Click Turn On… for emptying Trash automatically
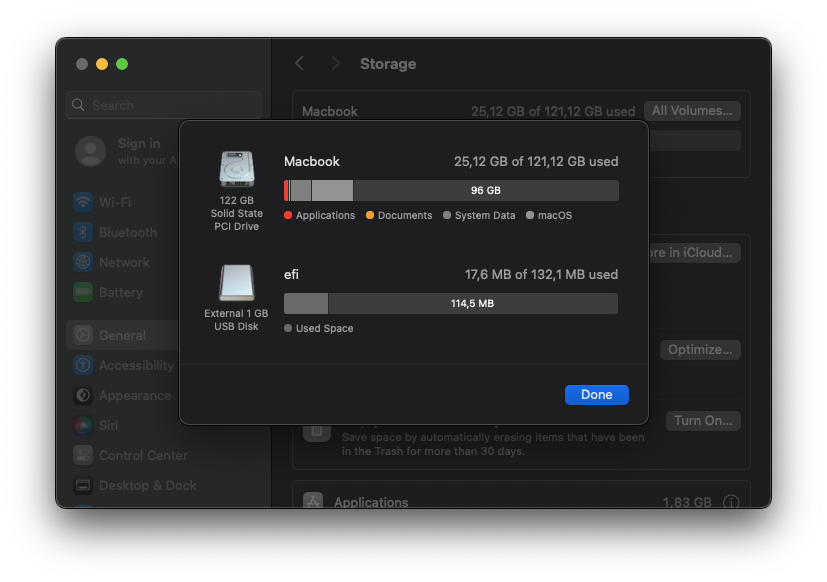Image resolution: width=827 pixels, height=582 pixels. pos(702,421)
